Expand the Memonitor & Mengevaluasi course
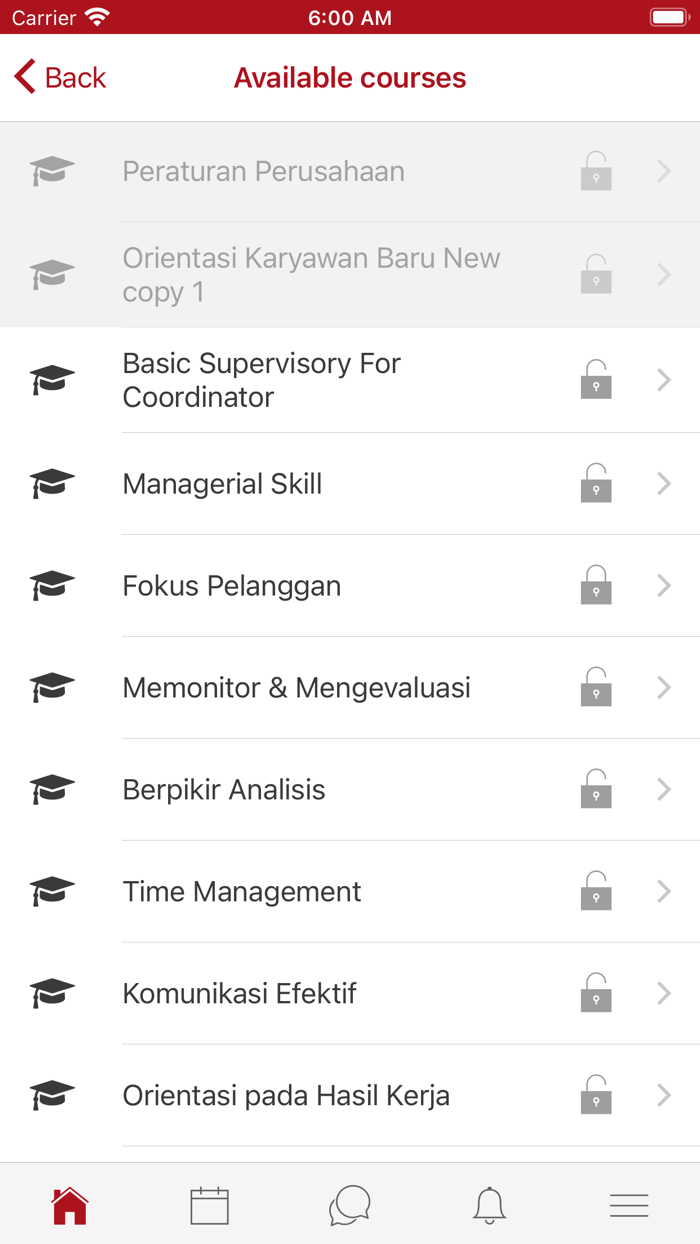Screen dimensions: 700x1244 663,687
